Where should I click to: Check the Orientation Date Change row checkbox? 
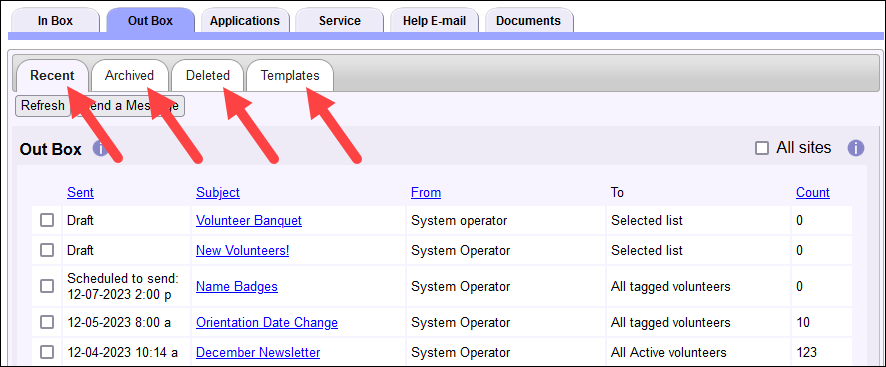pyautogui.click(x=47, y=322)
